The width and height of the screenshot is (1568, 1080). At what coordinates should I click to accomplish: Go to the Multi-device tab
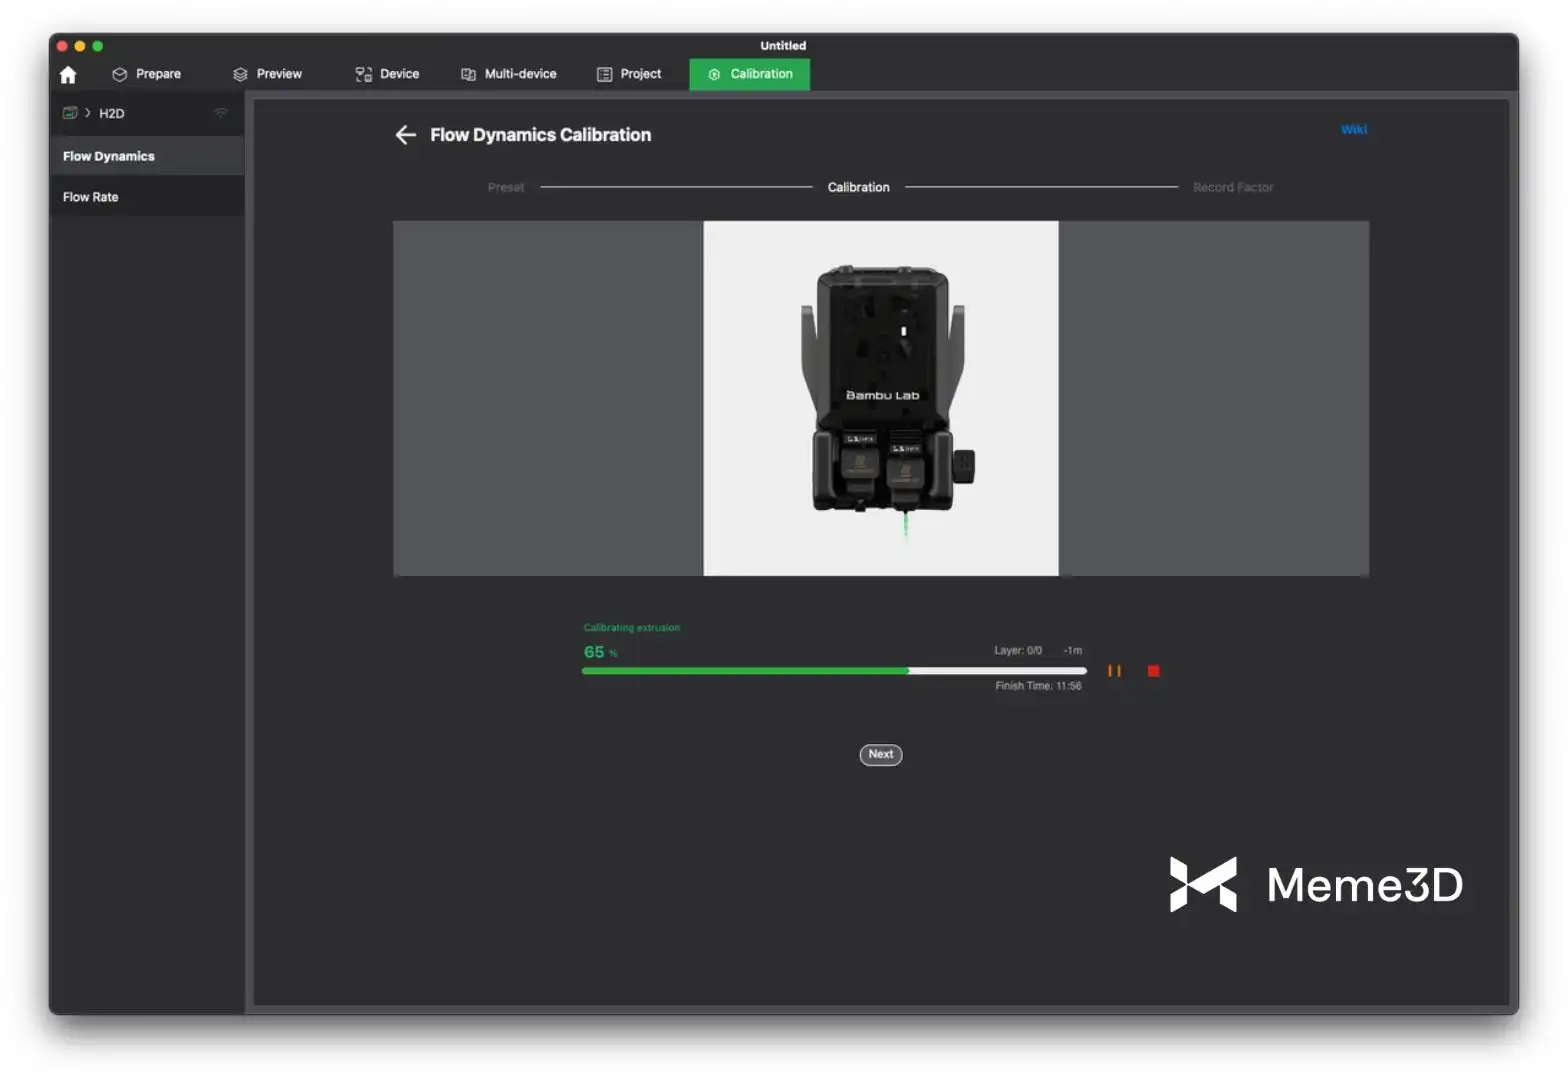click(x=508, y=74)
